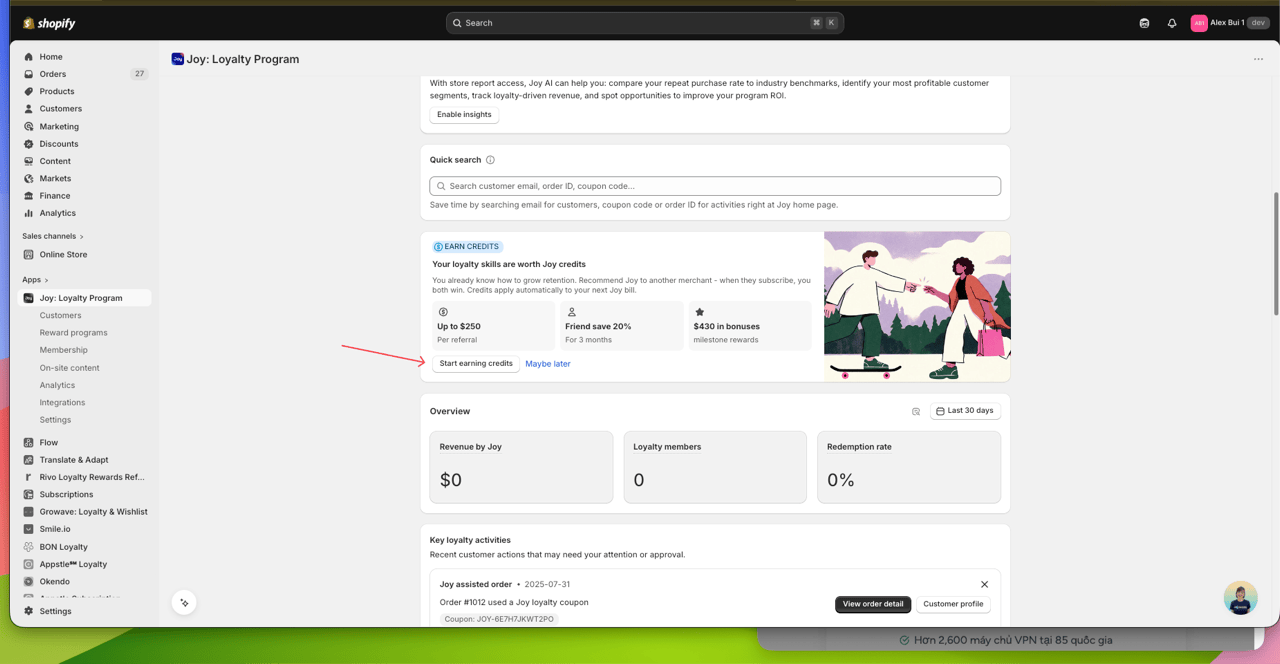The image size is (1280, 664).
Task: Open the Alex Bui 1 account menu
Action: (x=1230, y=23)
